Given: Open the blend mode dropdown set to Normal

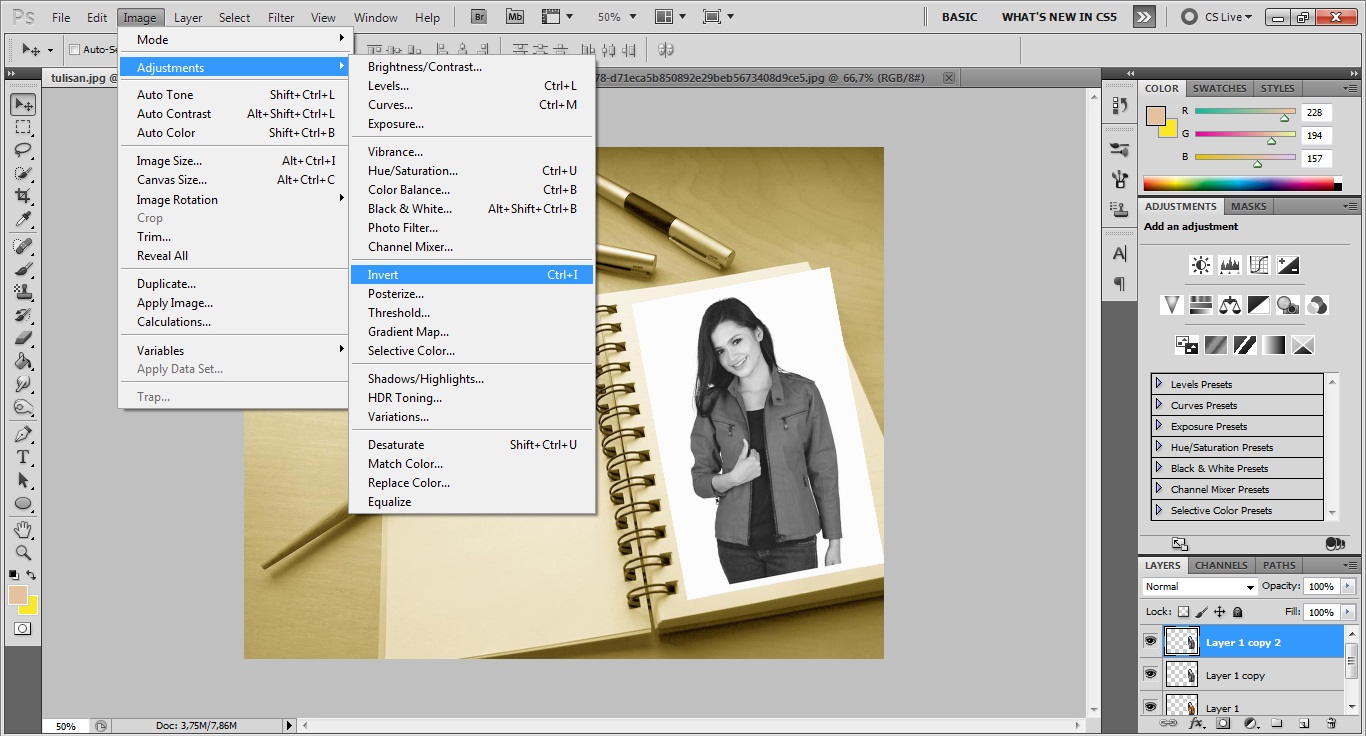Looking at the screenshot, I should (x=1199, y=587).
